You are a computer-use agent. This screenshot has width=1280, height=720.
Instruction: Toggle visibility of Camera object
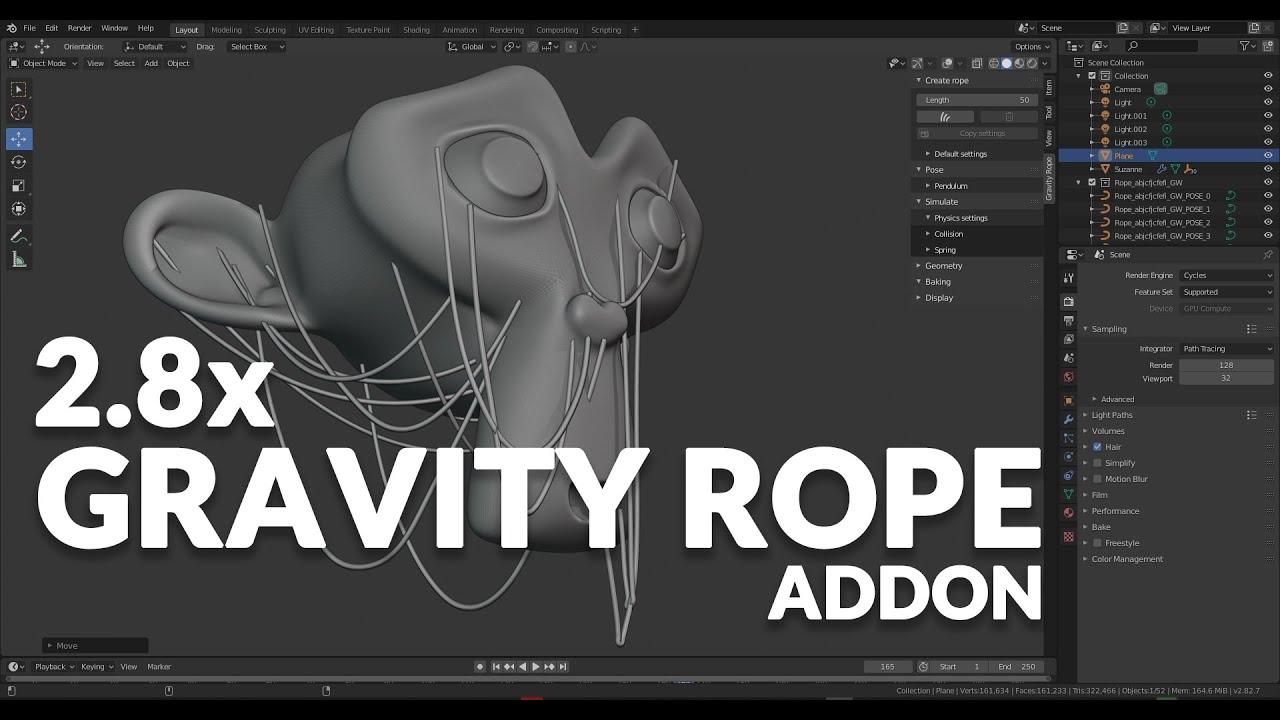pyautogui.click(x=1268, y=89)
